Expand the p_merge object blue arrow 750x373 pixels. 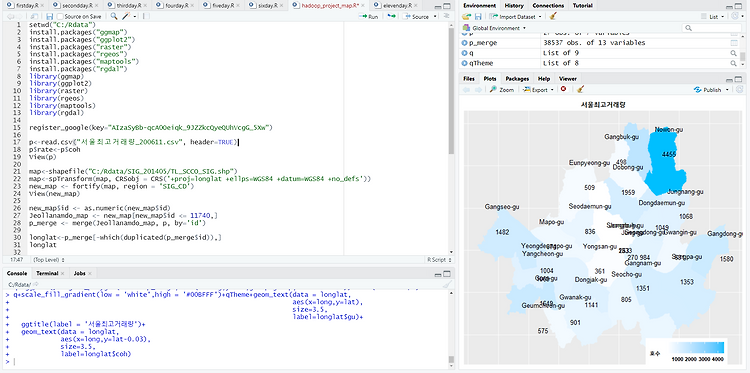464,43
